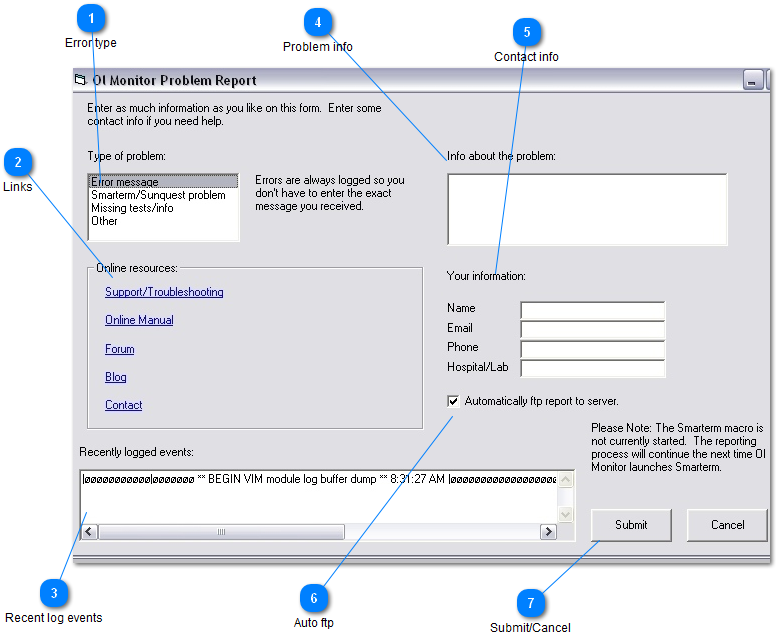This screenshot has width=783, height=638.
Task: Submit the problem report
Action: (631, 525)
